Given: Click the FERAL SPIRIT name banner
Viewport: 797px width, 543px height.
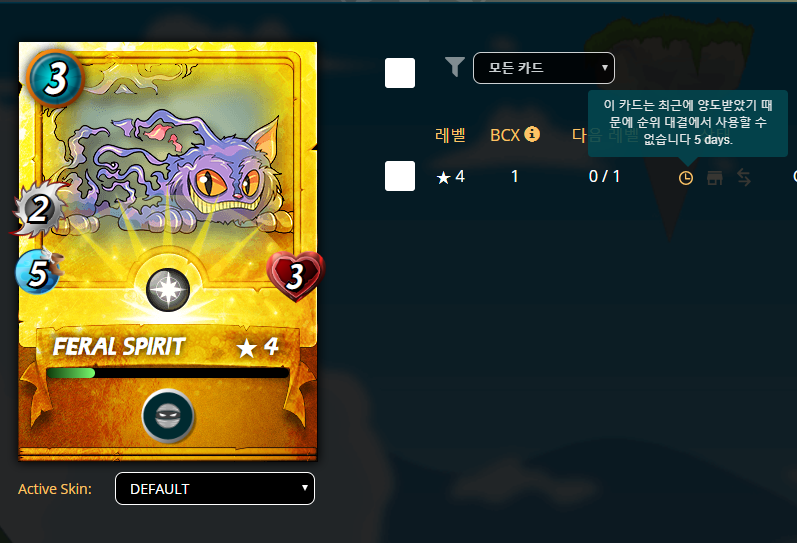Looking at the screenshot, I should pyautogui.click(x=168, y=347).
